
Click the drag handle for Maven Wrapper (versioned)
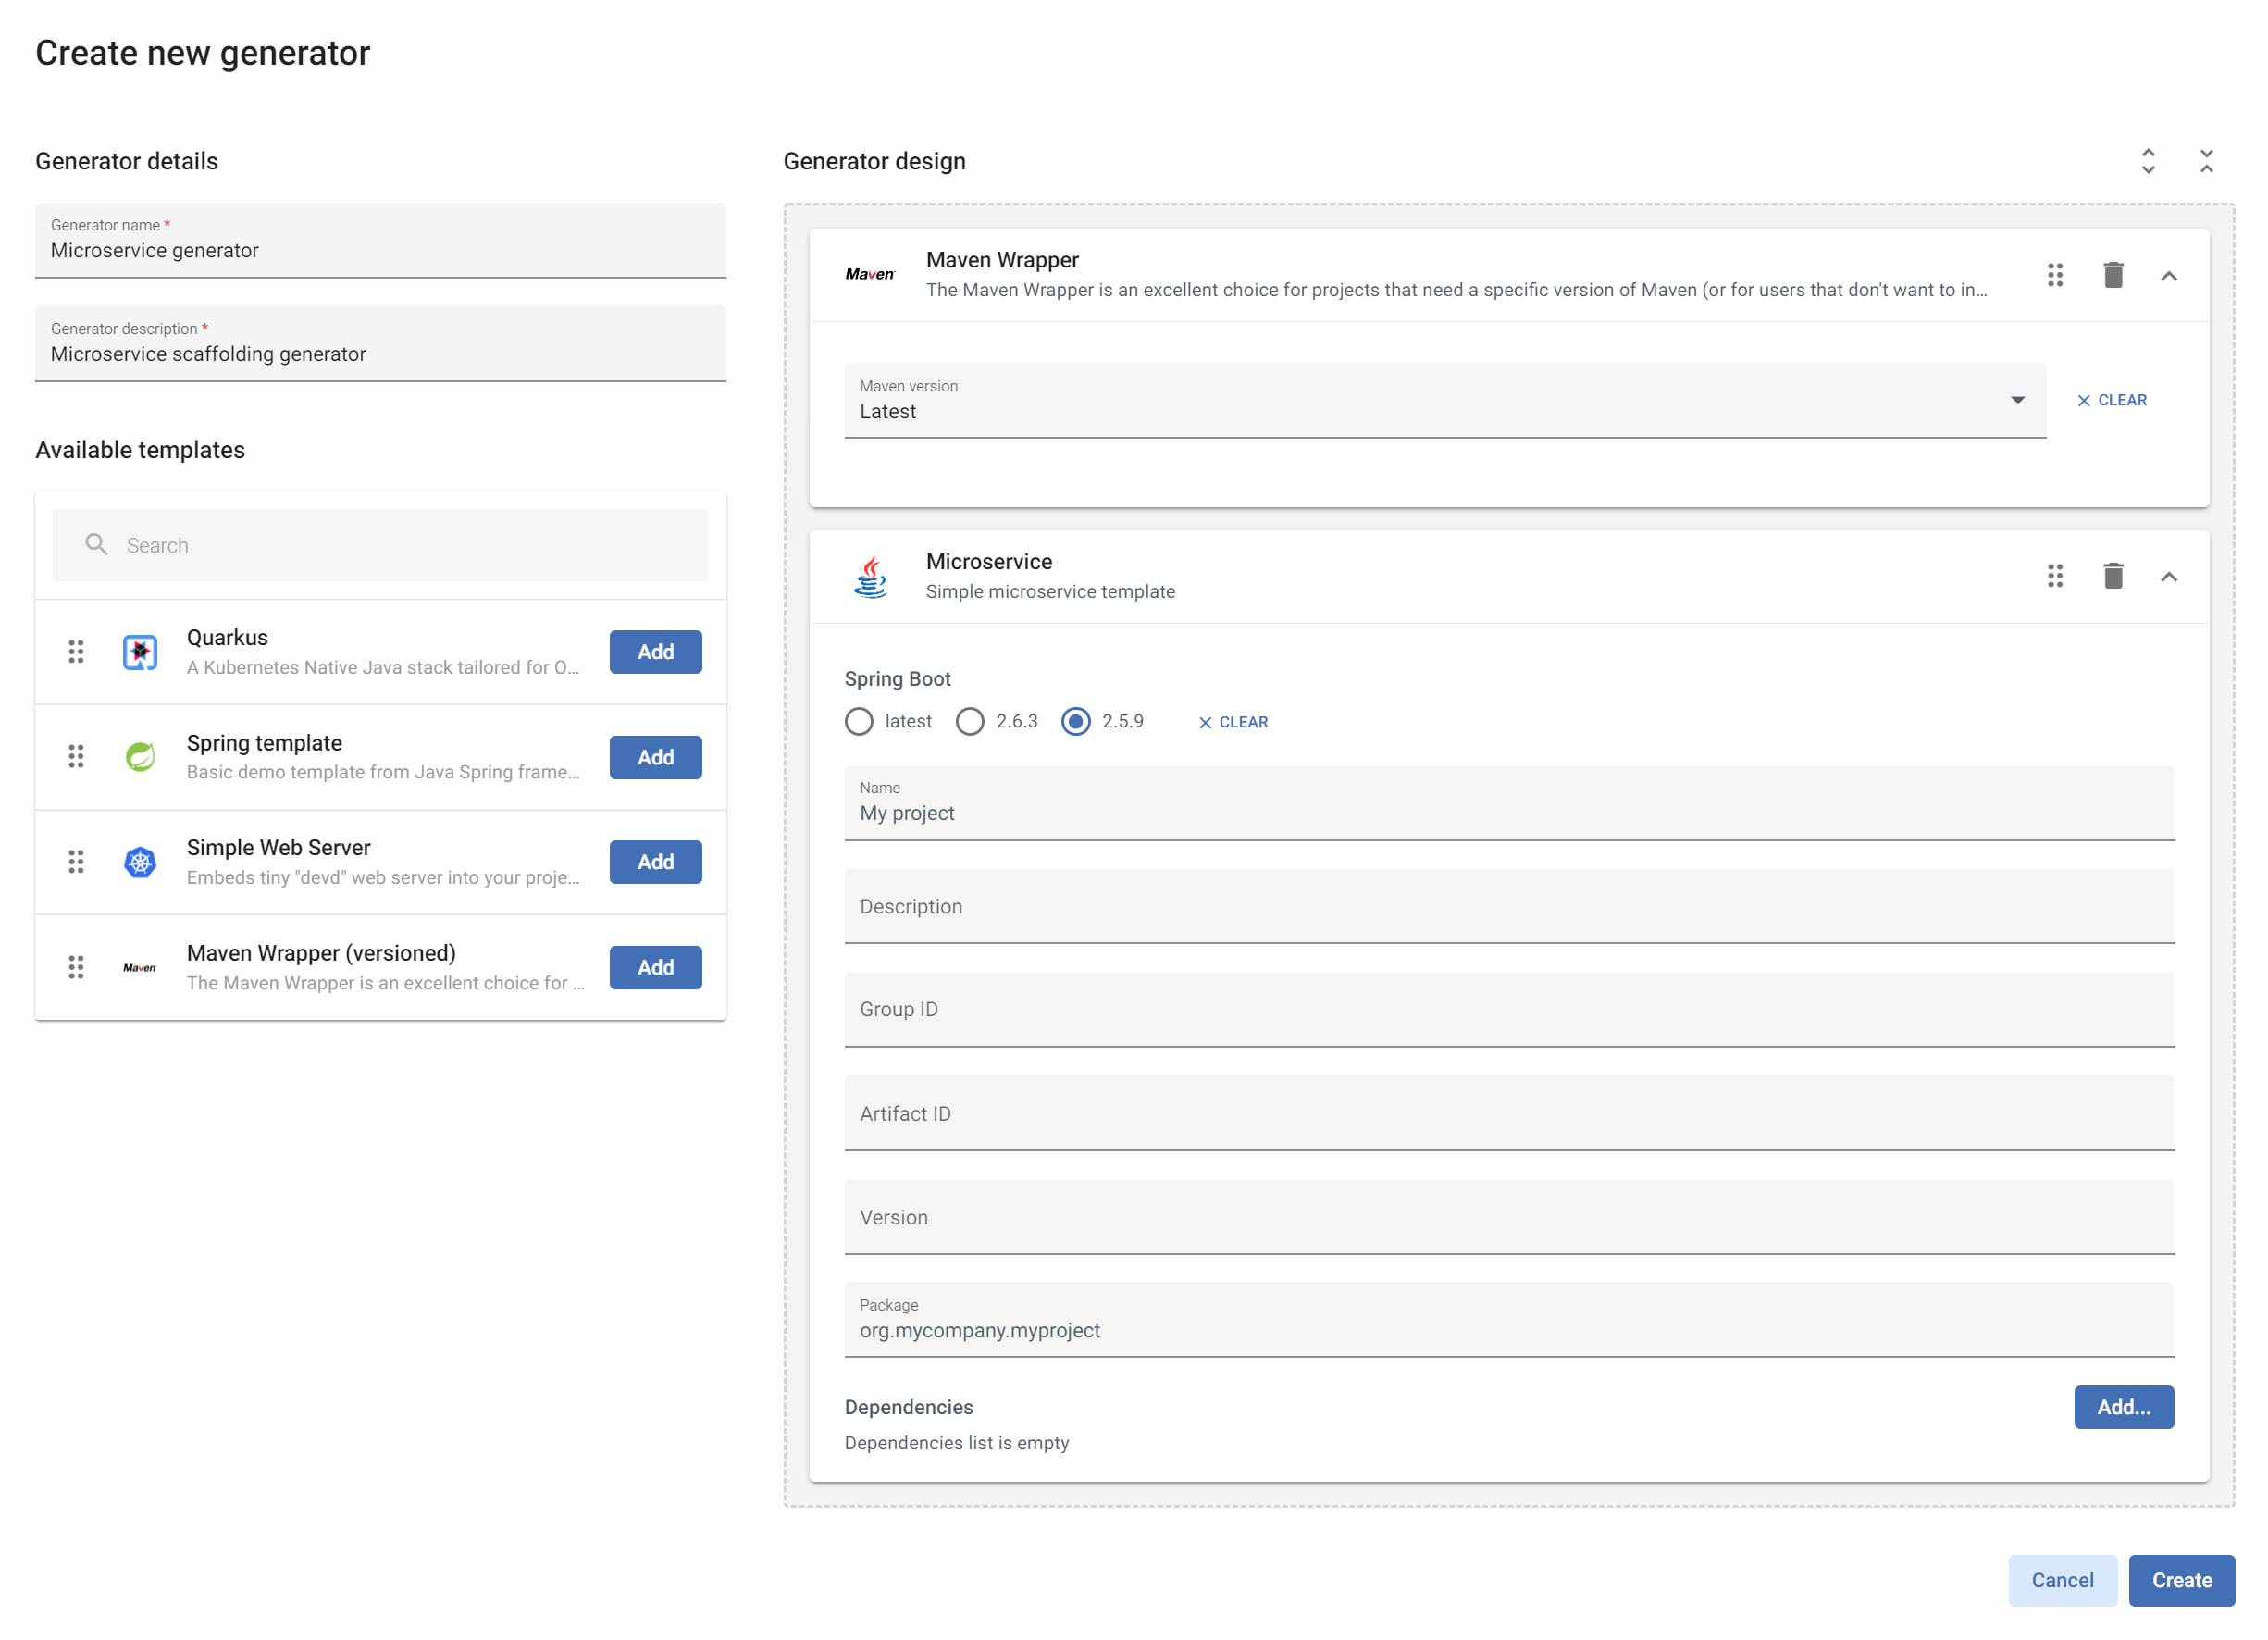tap(76, 967)
